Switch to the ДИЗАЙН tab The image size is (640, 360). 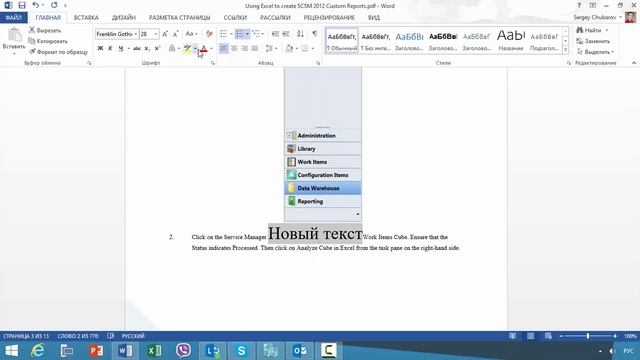pyautogui.click(x=124, y=18)
